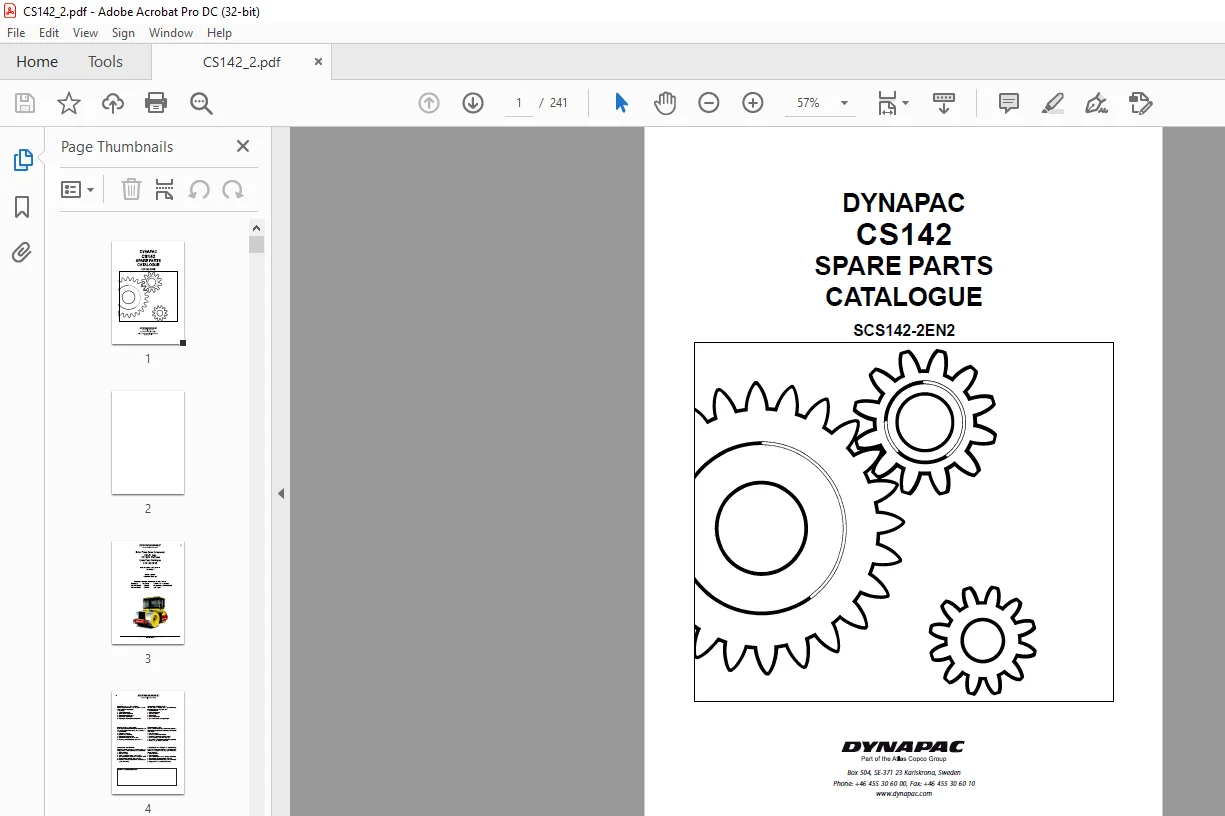Activate the Hand pan tool
Image resolution: width=1225 pixels, height=816 pixels.
click(665, 103)
